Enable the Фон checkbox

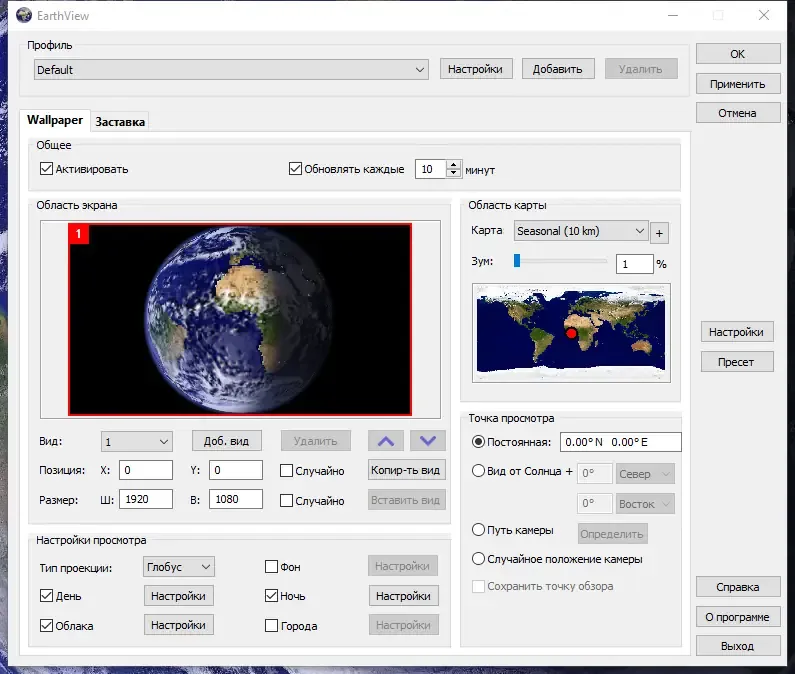pos(271,566)
